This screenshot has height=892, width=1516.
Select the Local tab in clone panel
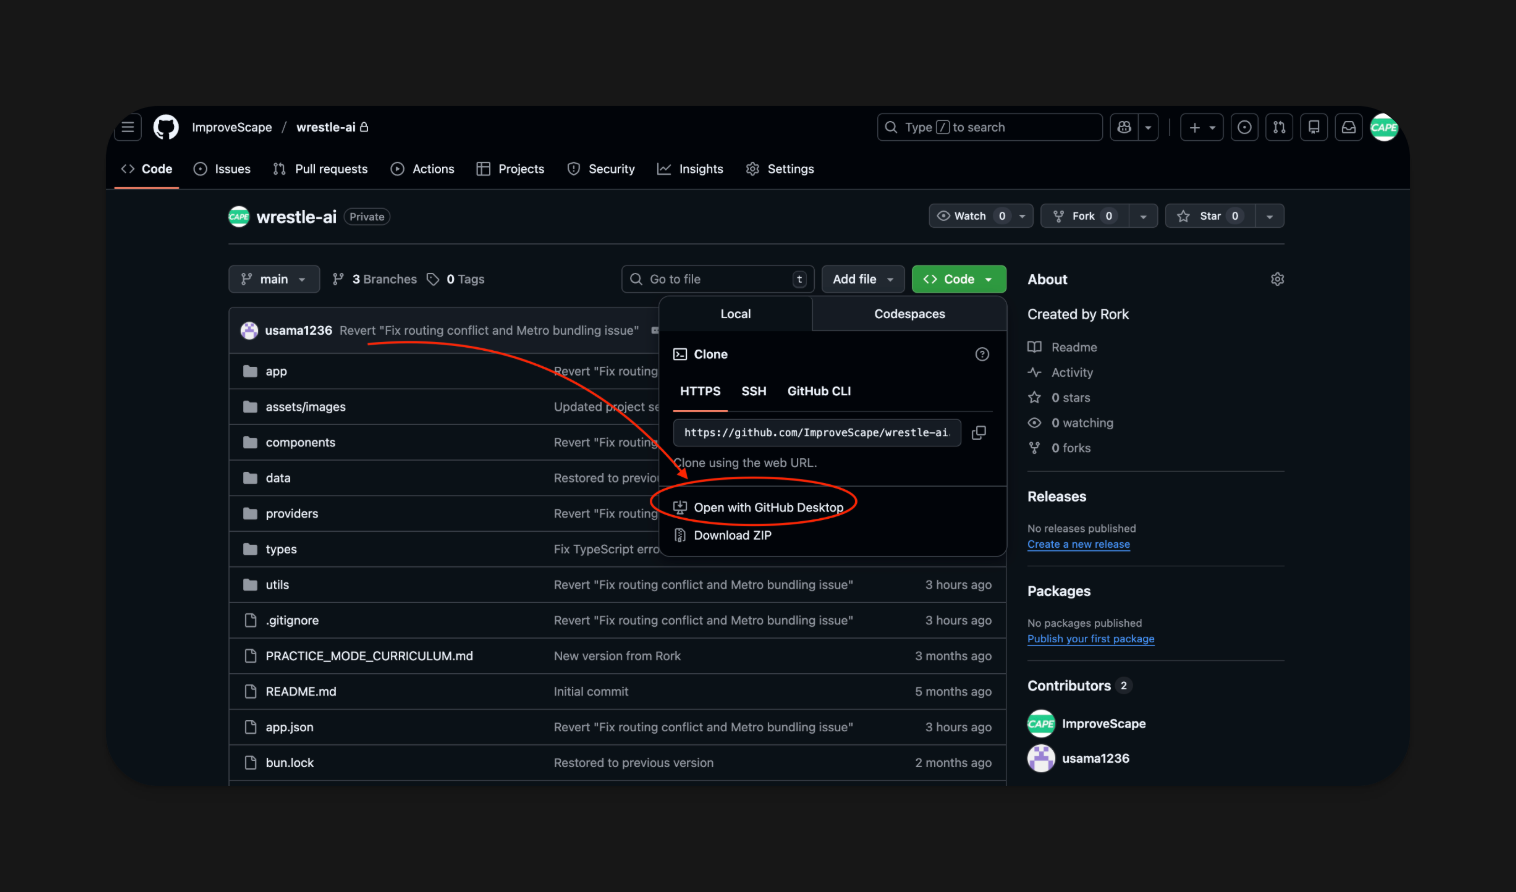736,314
